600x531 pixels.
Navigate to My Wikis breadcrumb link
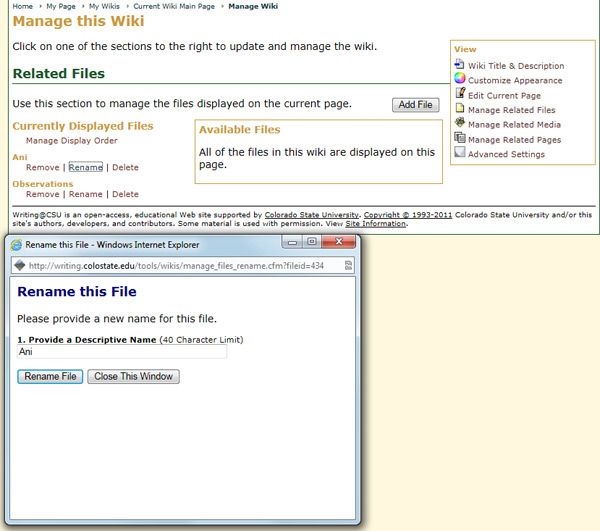(x=106, y=6)
